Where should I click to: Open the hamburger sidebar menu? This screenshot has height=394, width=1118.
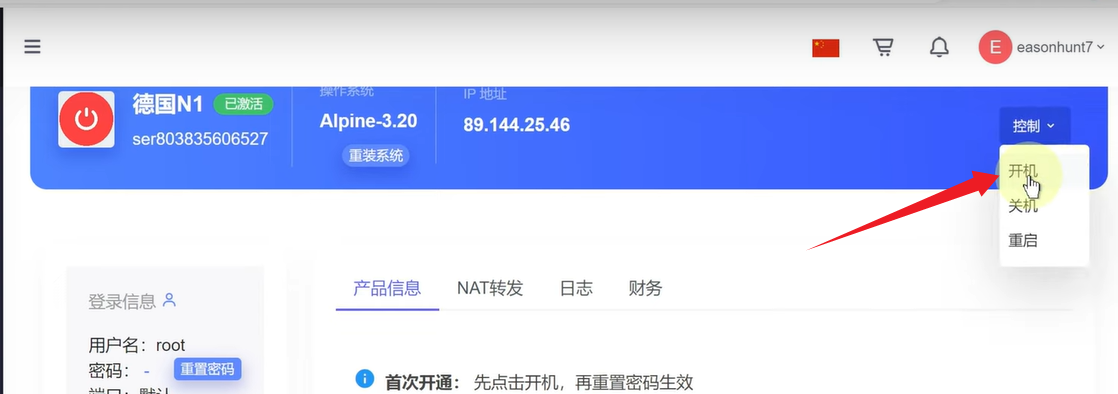[32, 47]
